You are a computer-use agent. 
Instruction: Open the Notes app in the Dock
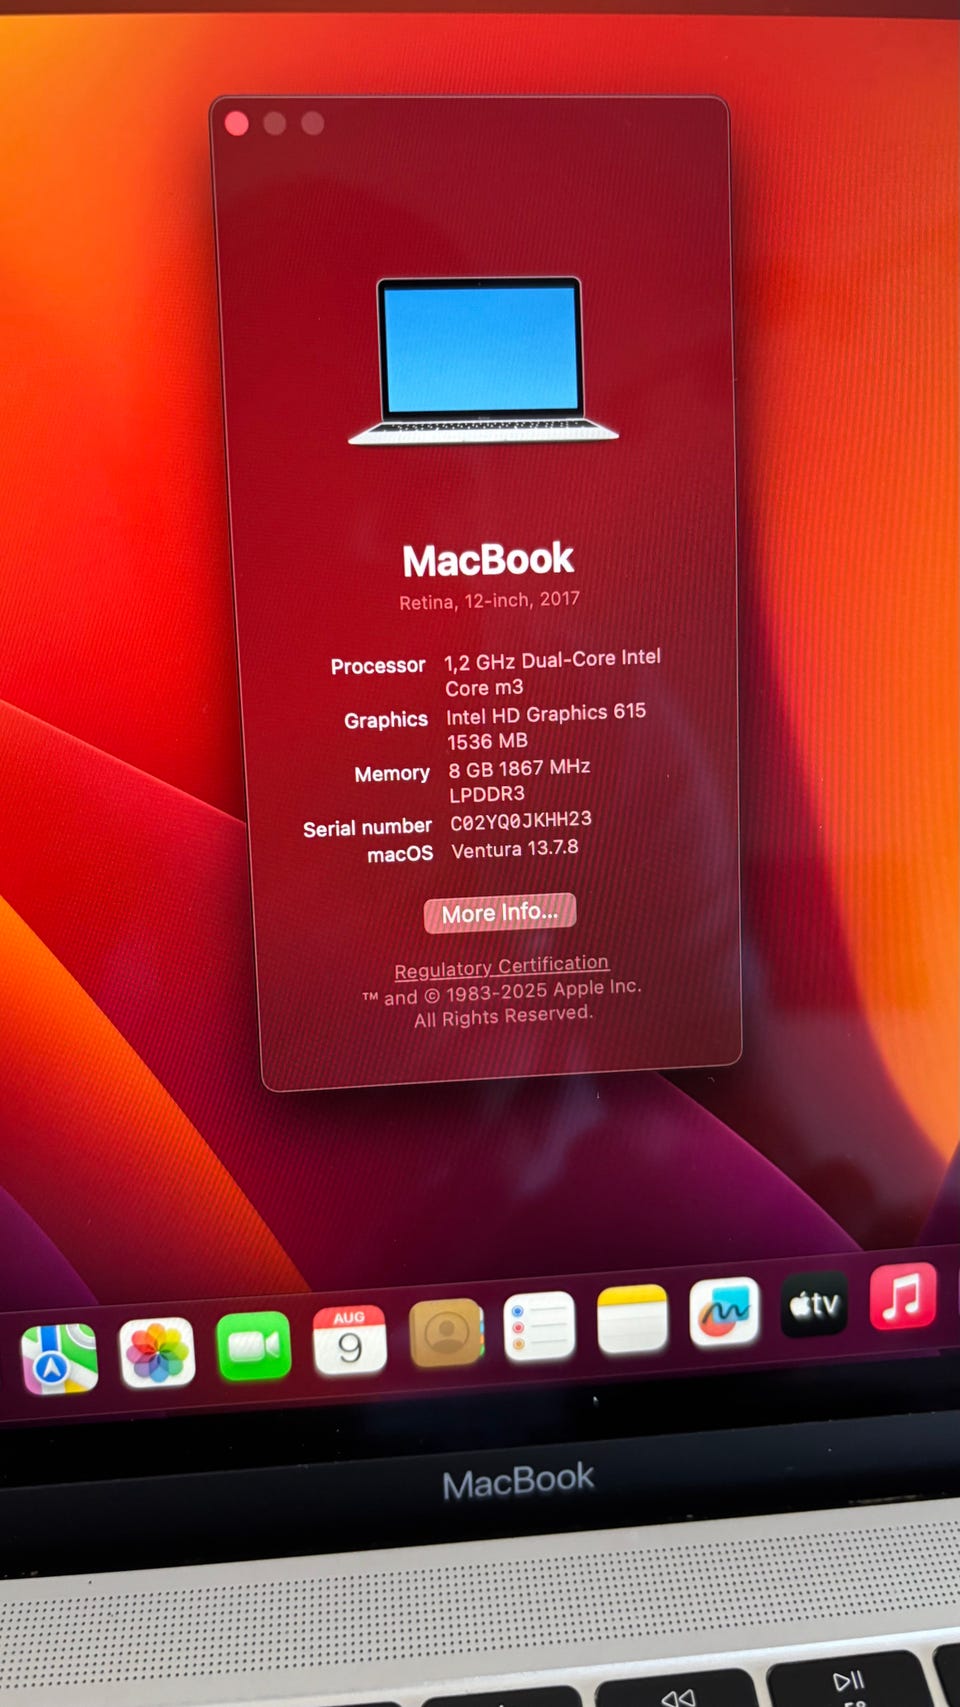632,1319
